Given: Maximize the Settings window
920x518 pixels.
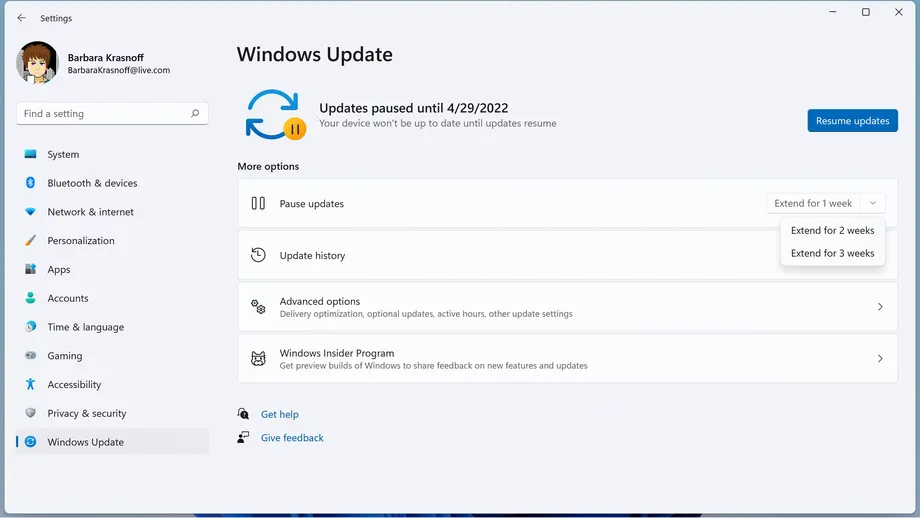Looking at the screenshot, I should (865, 12).
